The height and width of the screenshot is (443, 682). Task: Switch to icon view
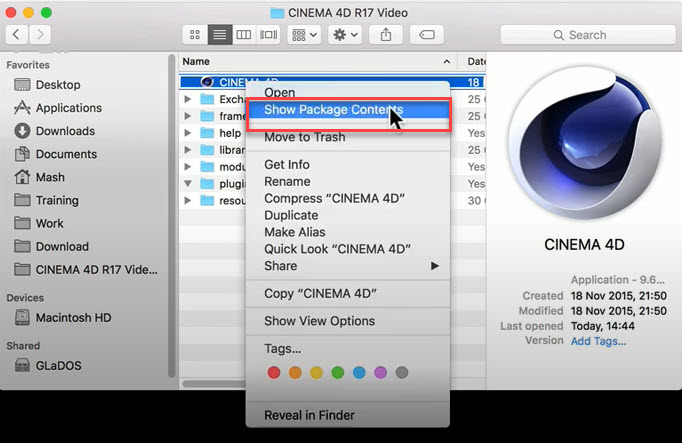195,35
